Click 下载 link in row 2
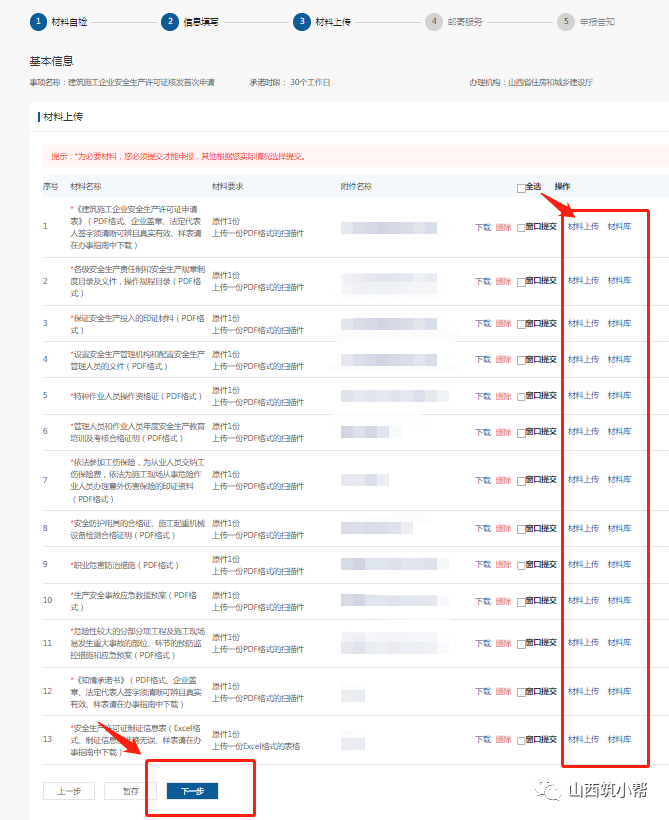Screen dimensions: 669x820 click(x=483, y=282)
